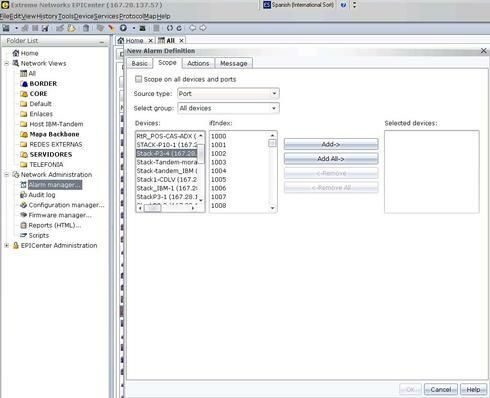The image size is (490, 398).
Task: Click the Network Views tree node icon
Action: click(16, 63)
